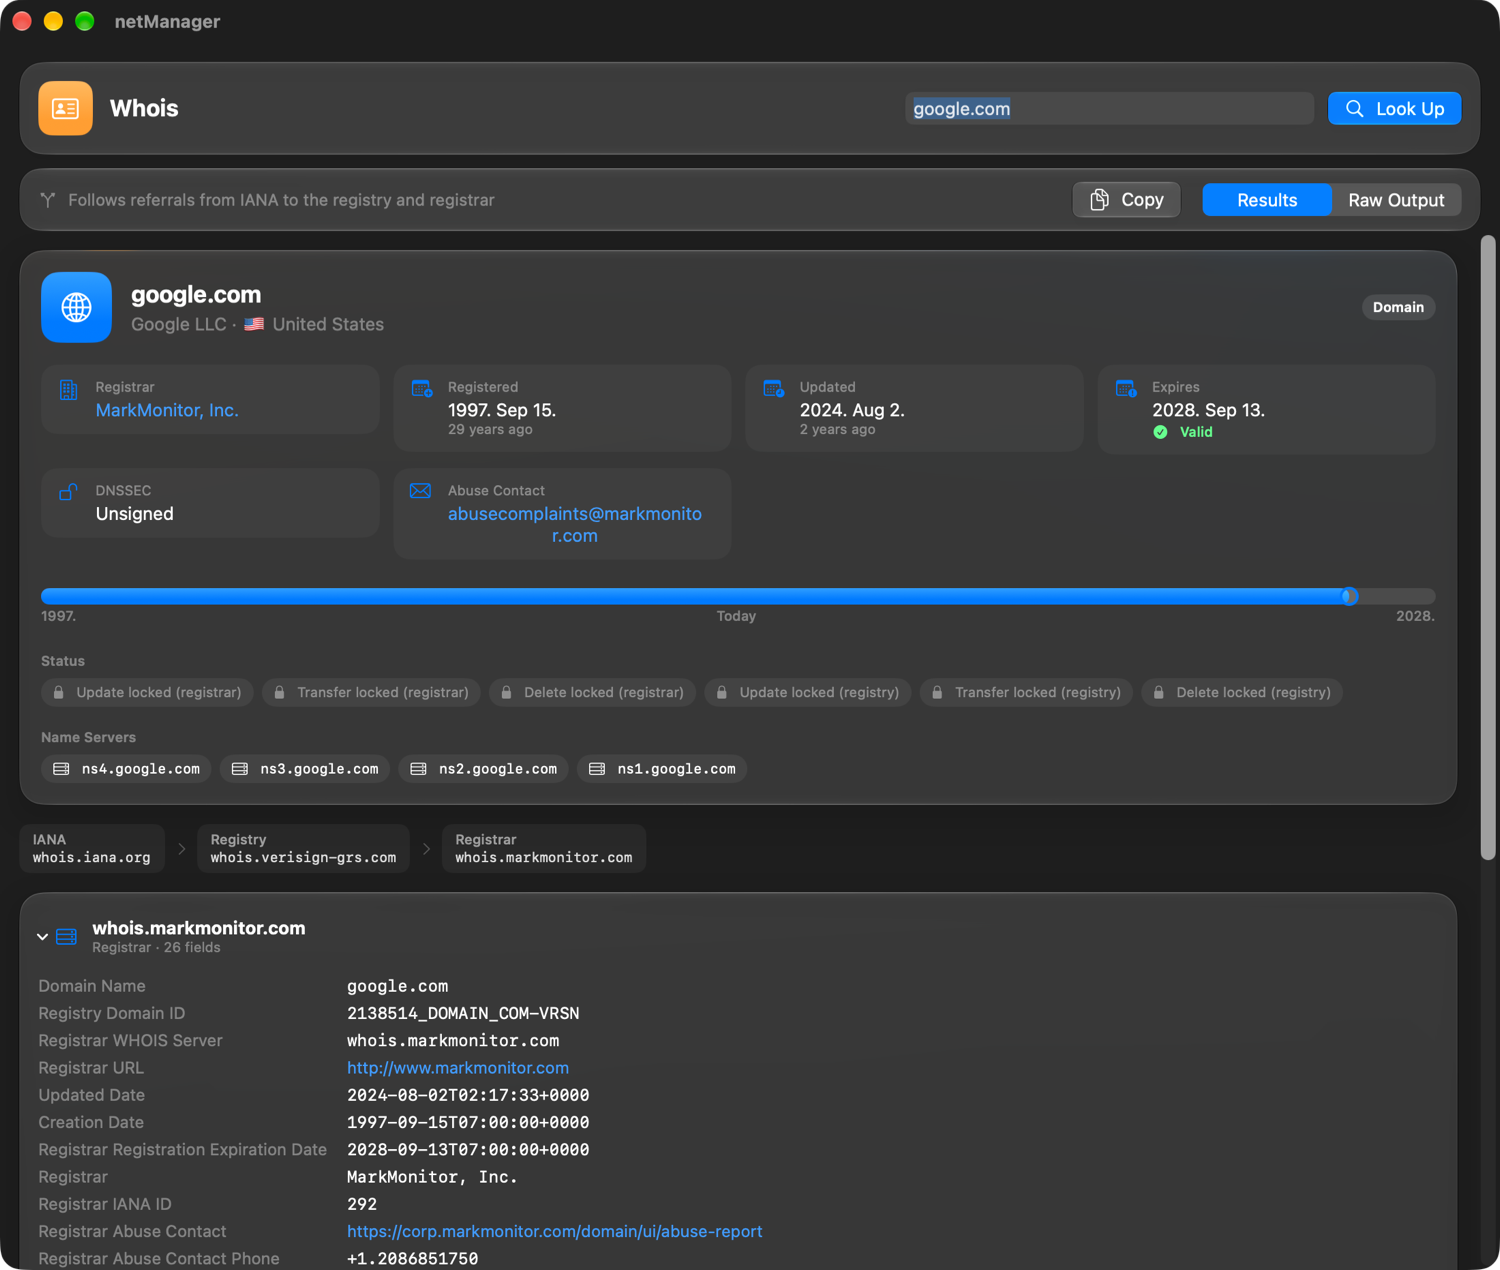The image size is (1500, 1270).
Task: Click the 2028. Sep 13. expiry date
Action: coord(1208,410)
